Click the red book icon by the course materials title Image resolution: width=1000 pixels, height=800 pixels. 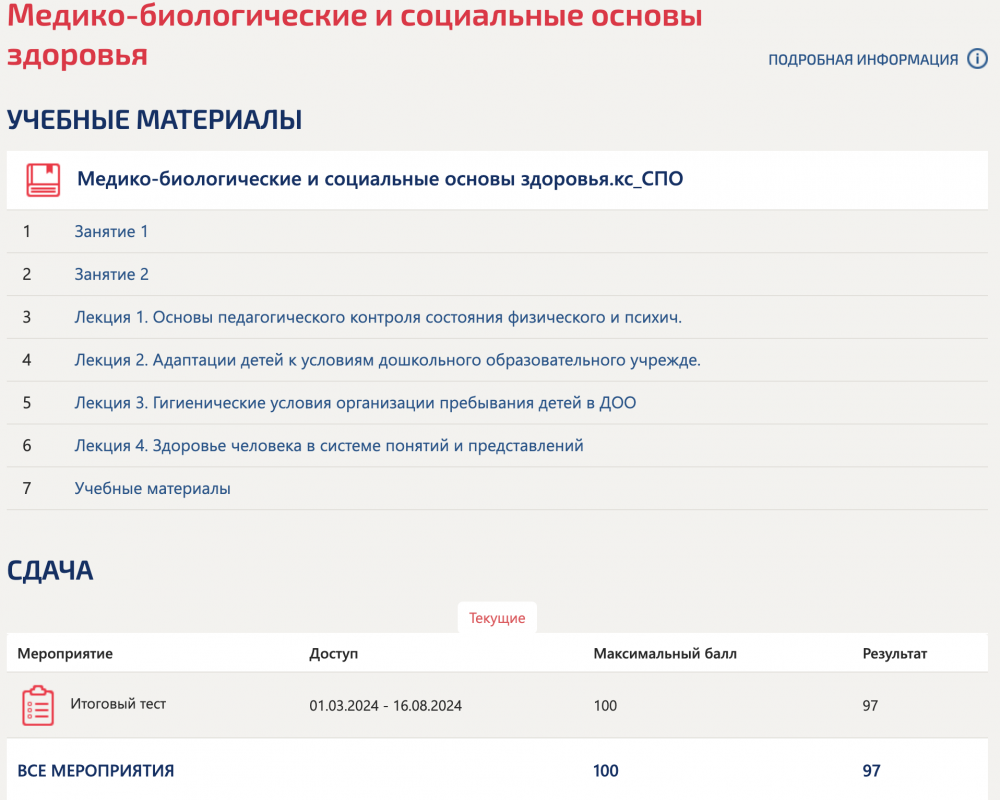[x=43, y=180]
